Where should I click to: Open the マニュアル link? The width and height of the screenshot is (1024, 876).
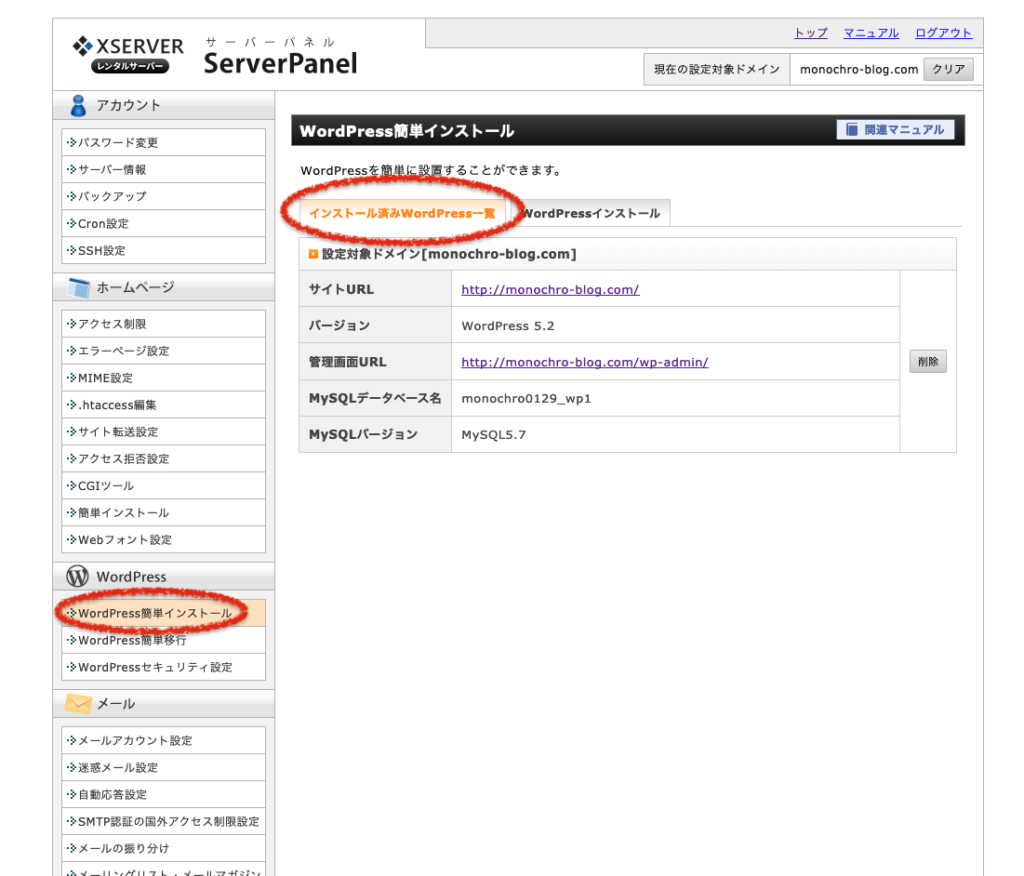[x=871, y=33]
